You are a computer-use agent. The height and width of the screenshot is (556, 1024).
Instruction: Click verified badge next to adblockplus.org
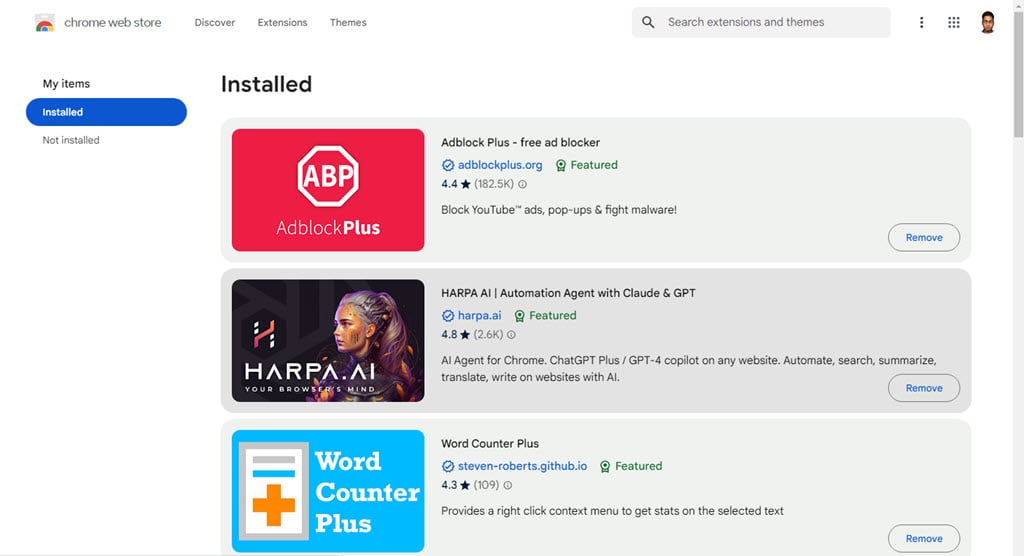point(448,165)
